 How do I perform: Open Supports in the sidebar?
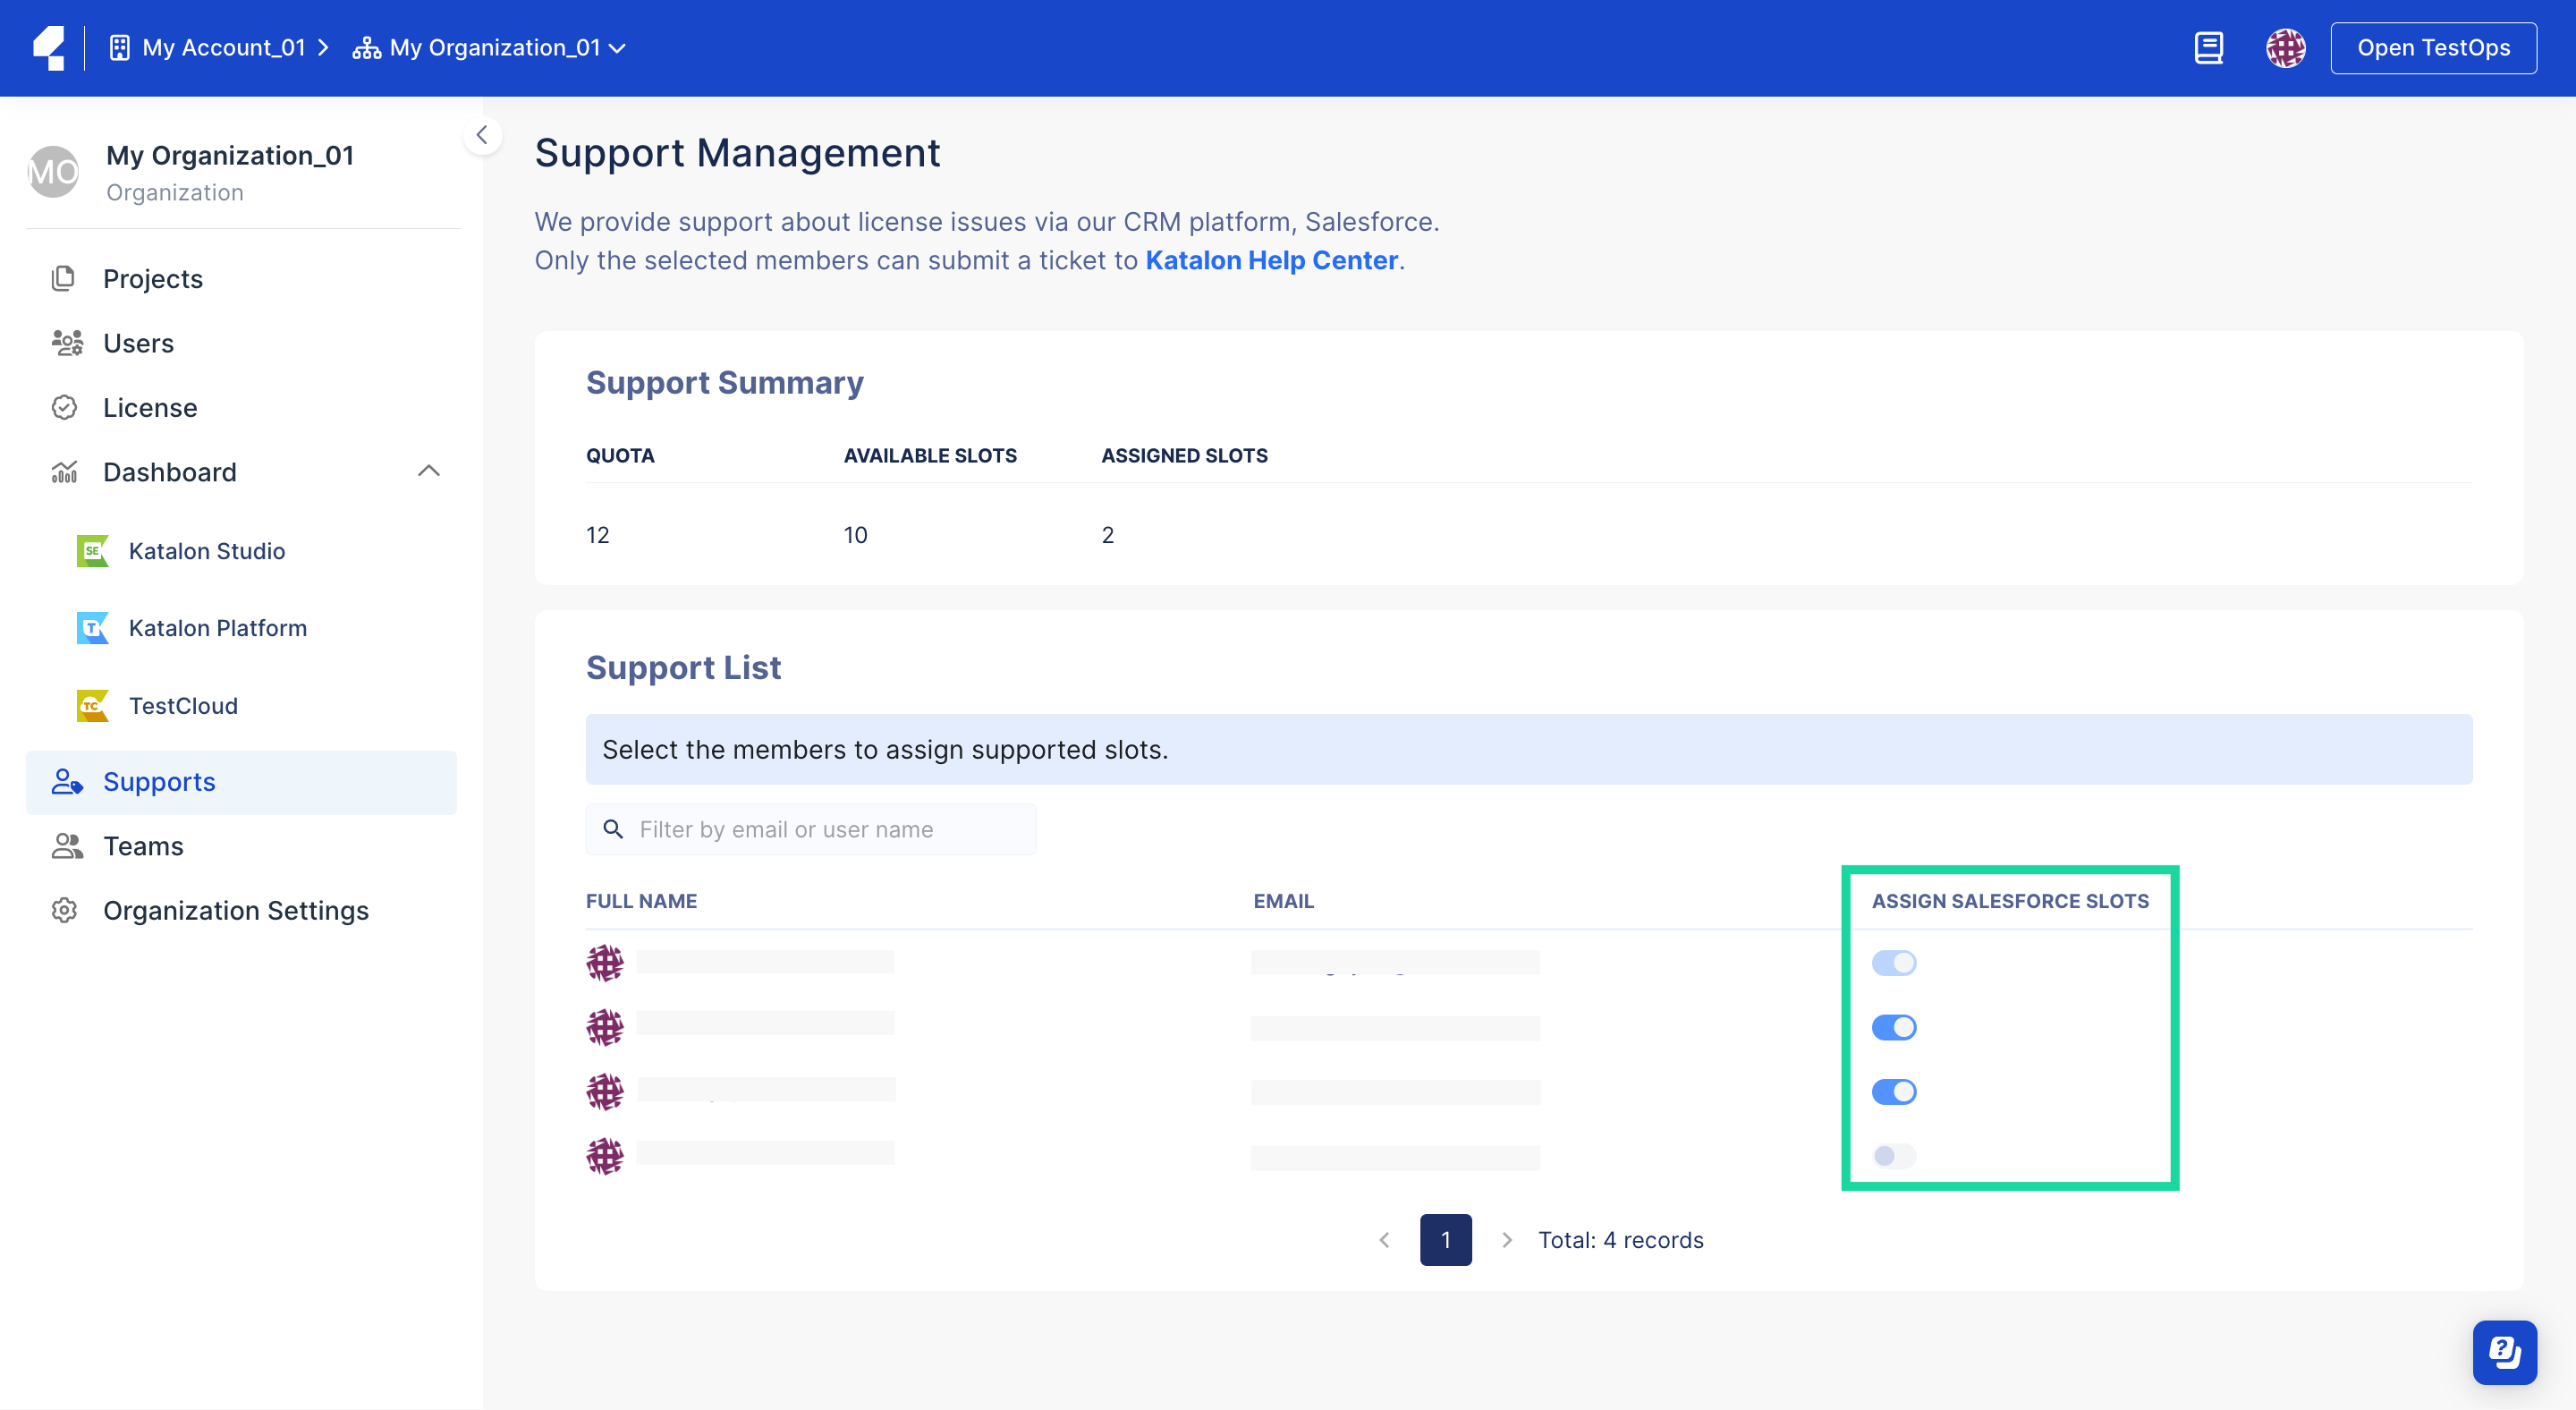click(x=241, y=782)
